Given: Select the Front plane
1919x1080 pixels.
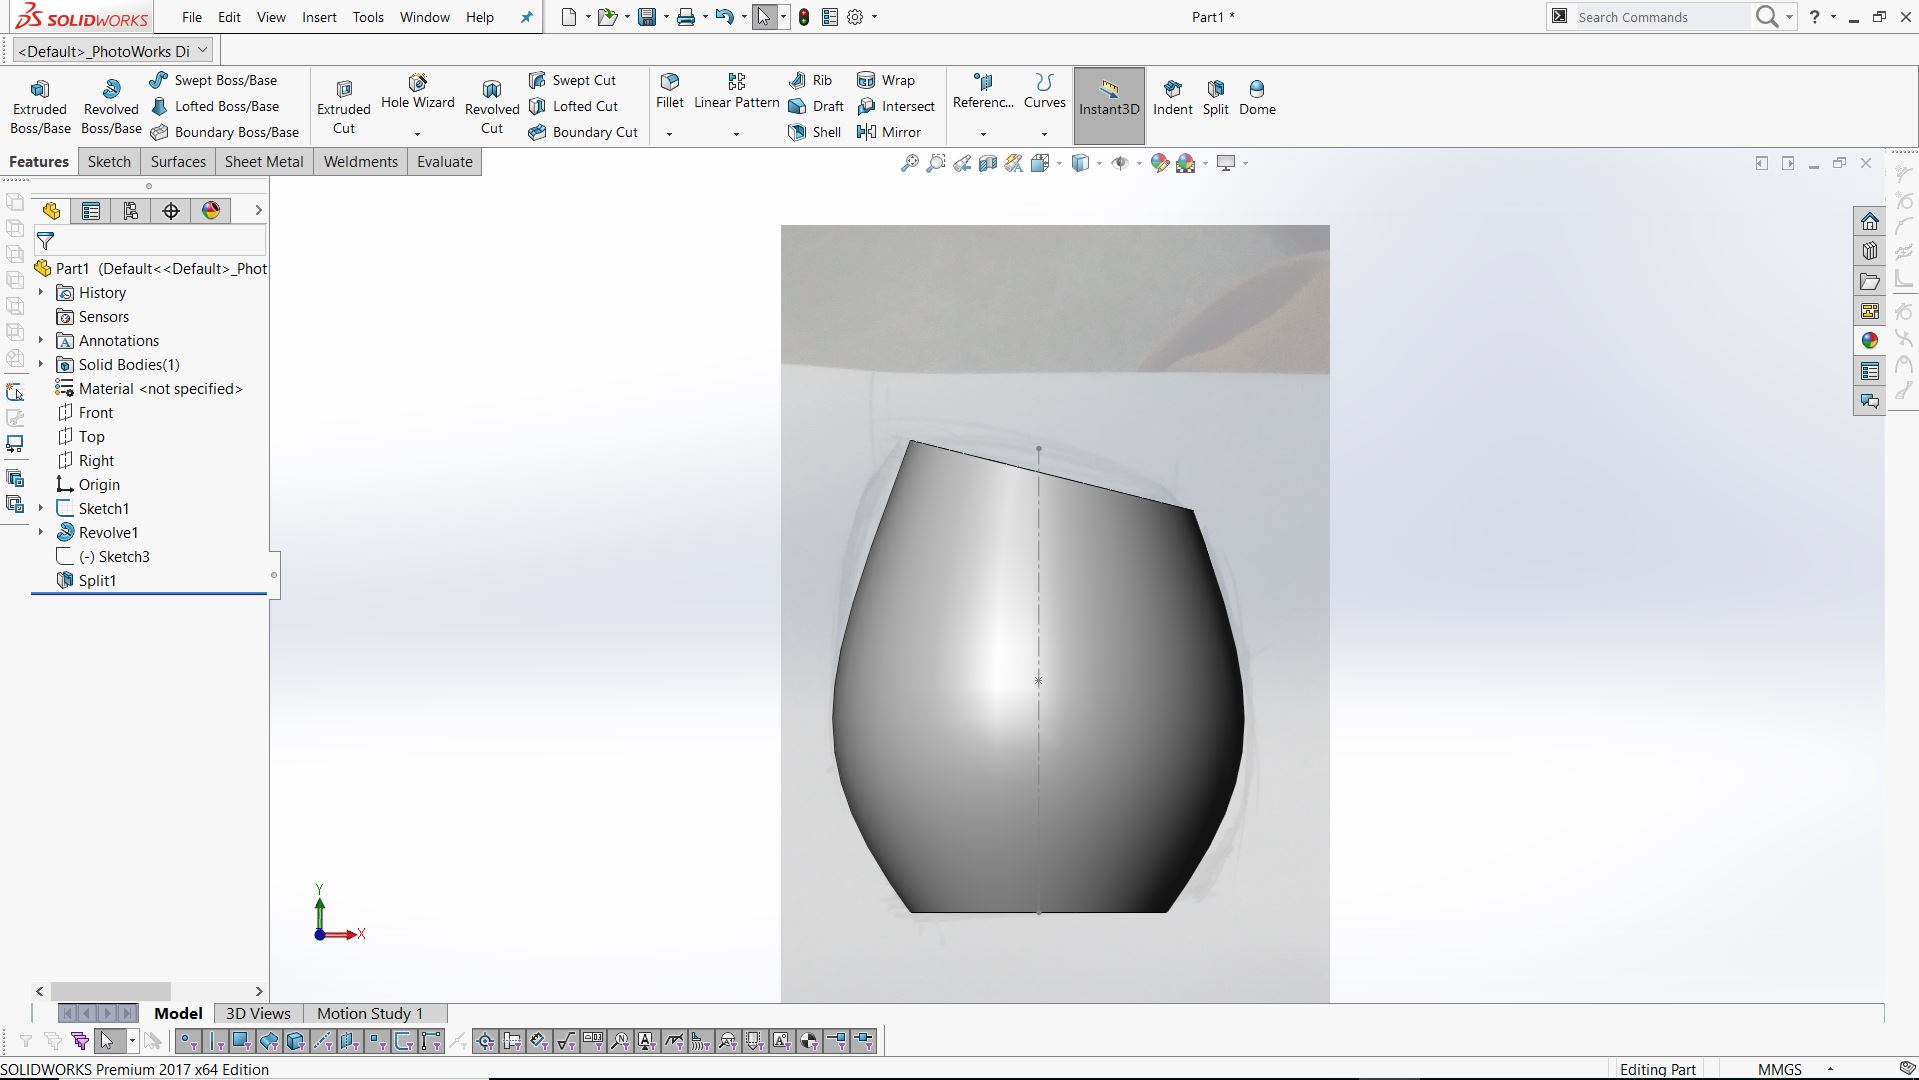Looking at the screenshot, I should coord(86,413).
